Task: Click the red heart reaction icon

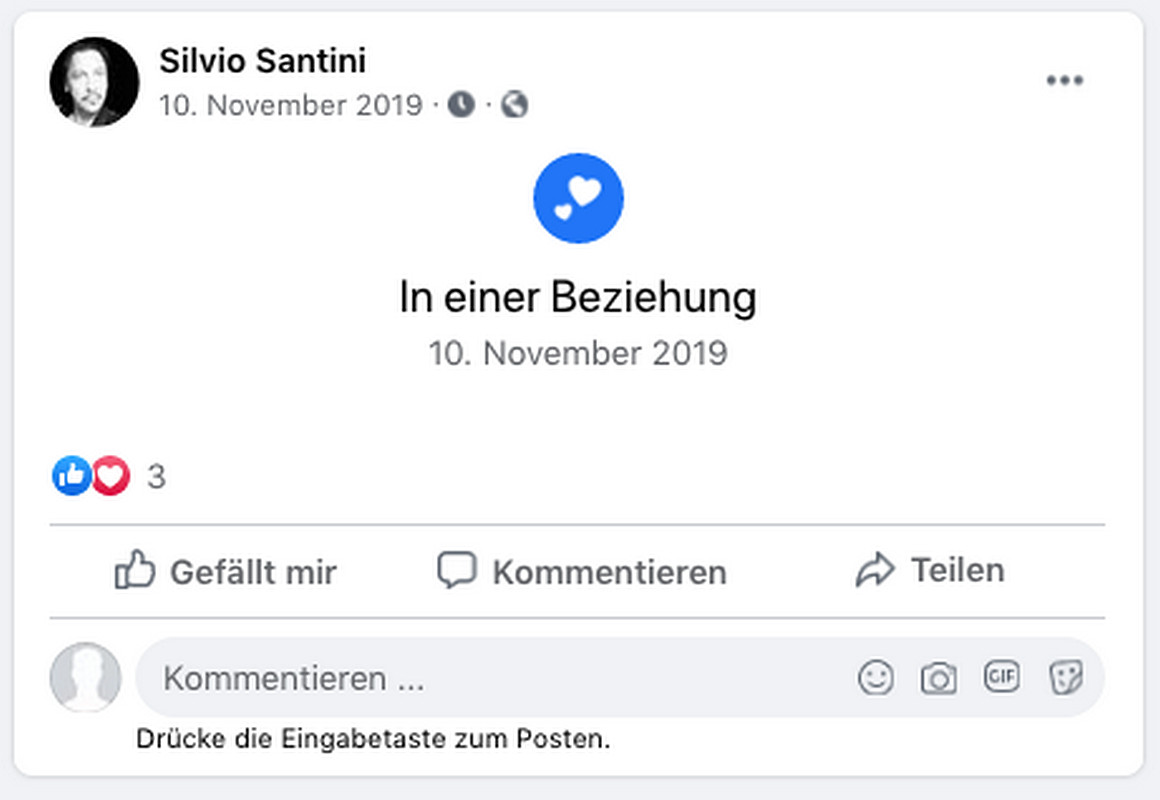Action: pyautogui.click(x=111, y=477)
